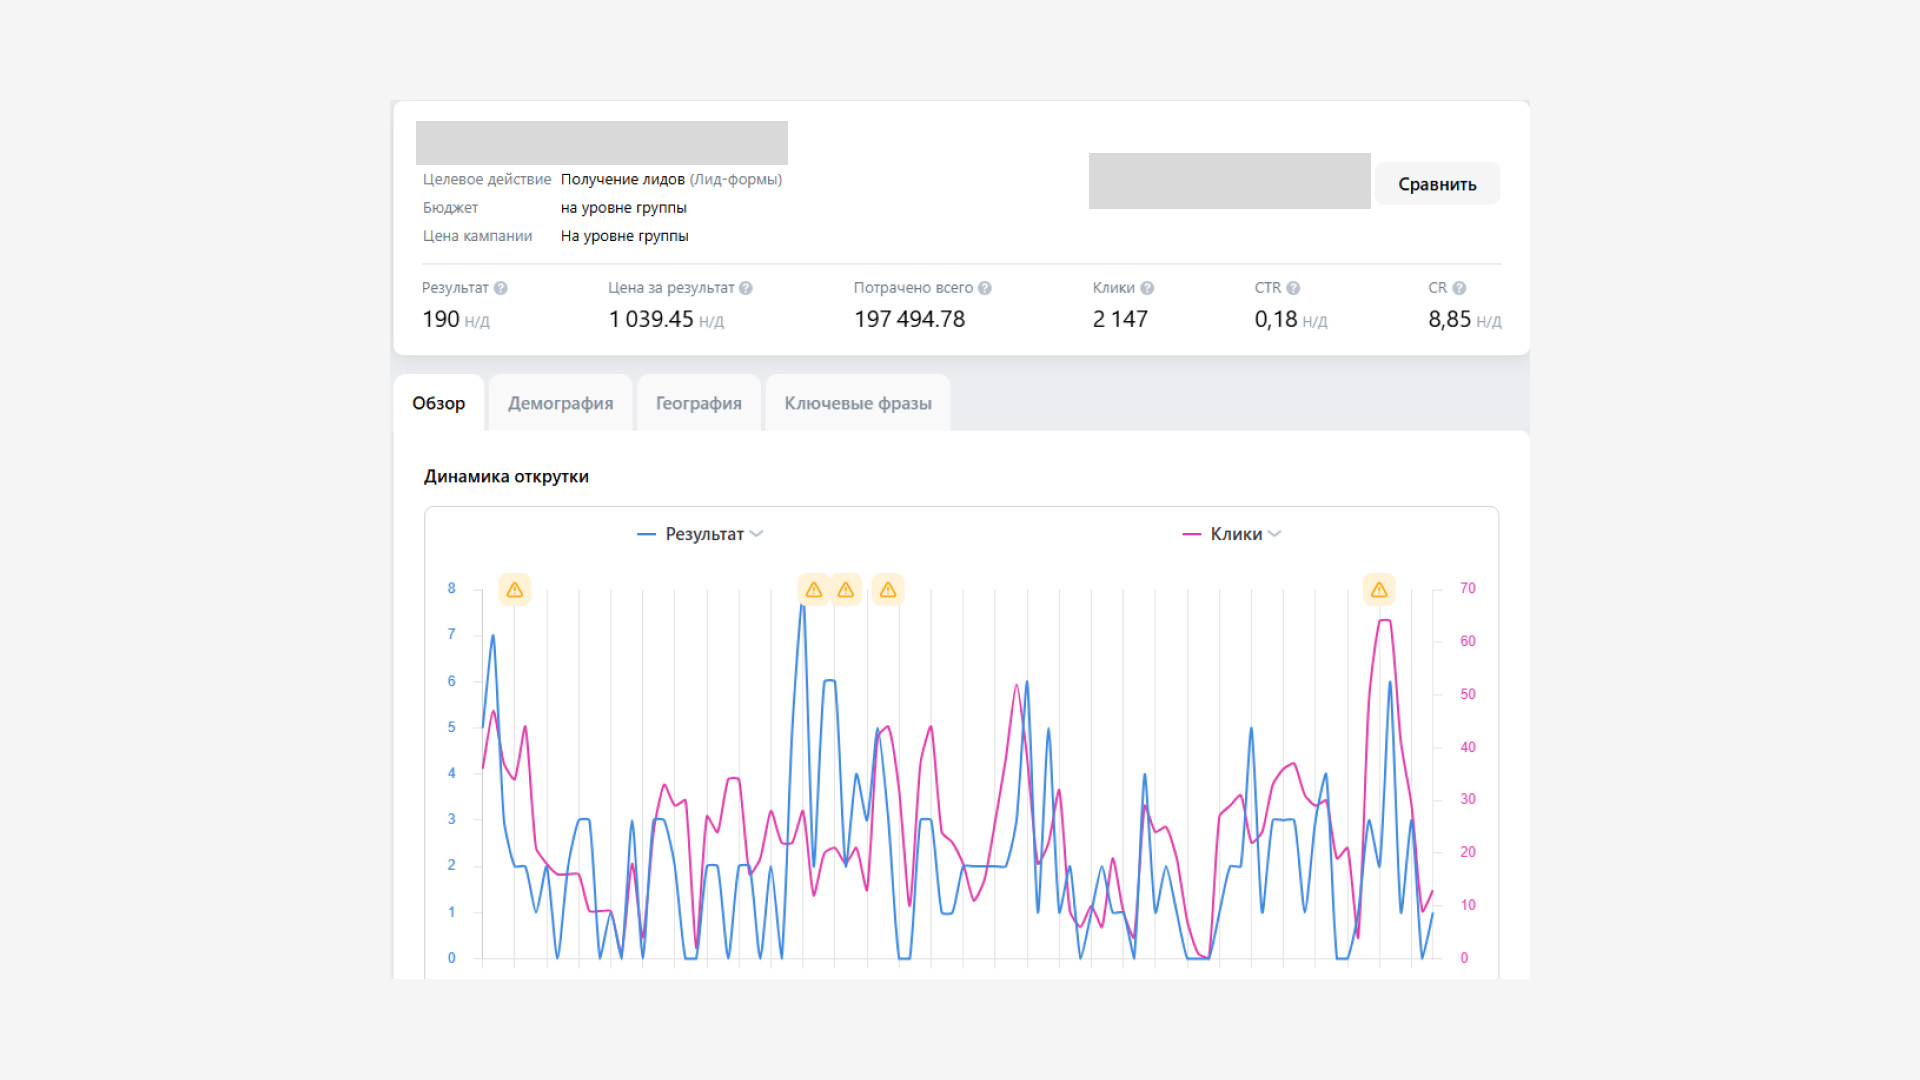This screenshot has width=1920, height=1080.
Task: Click the question mark icon next to Клики
Action: click(1147, 288)
